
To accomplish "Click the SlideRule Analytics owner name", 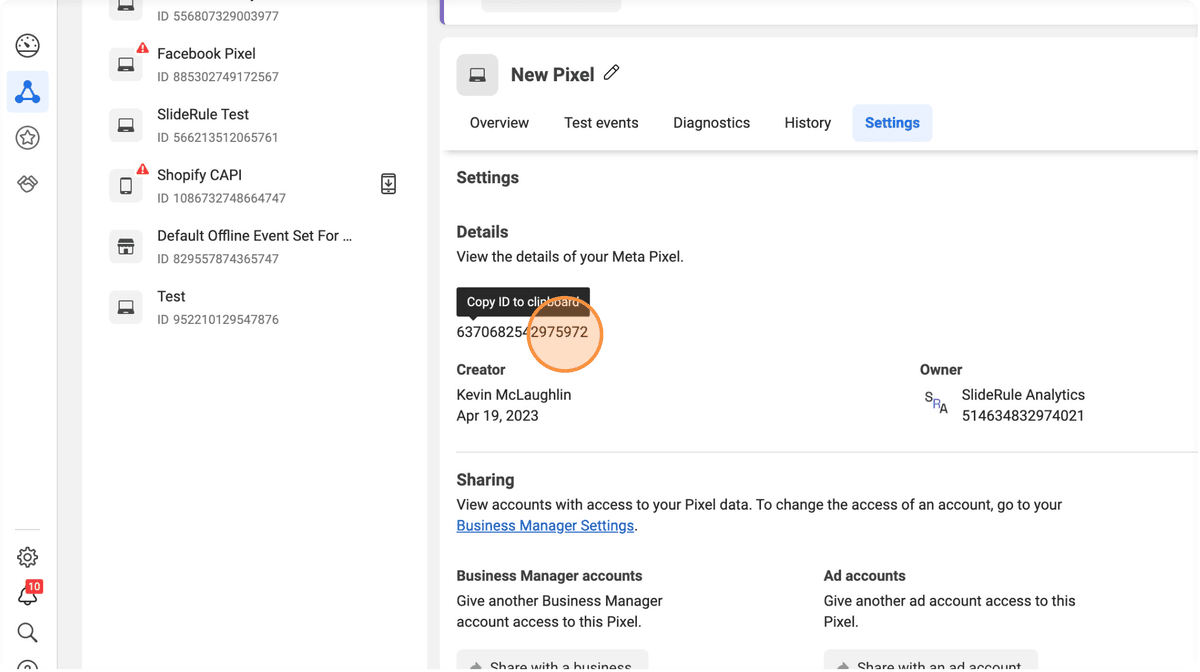I will point(1023,395).
